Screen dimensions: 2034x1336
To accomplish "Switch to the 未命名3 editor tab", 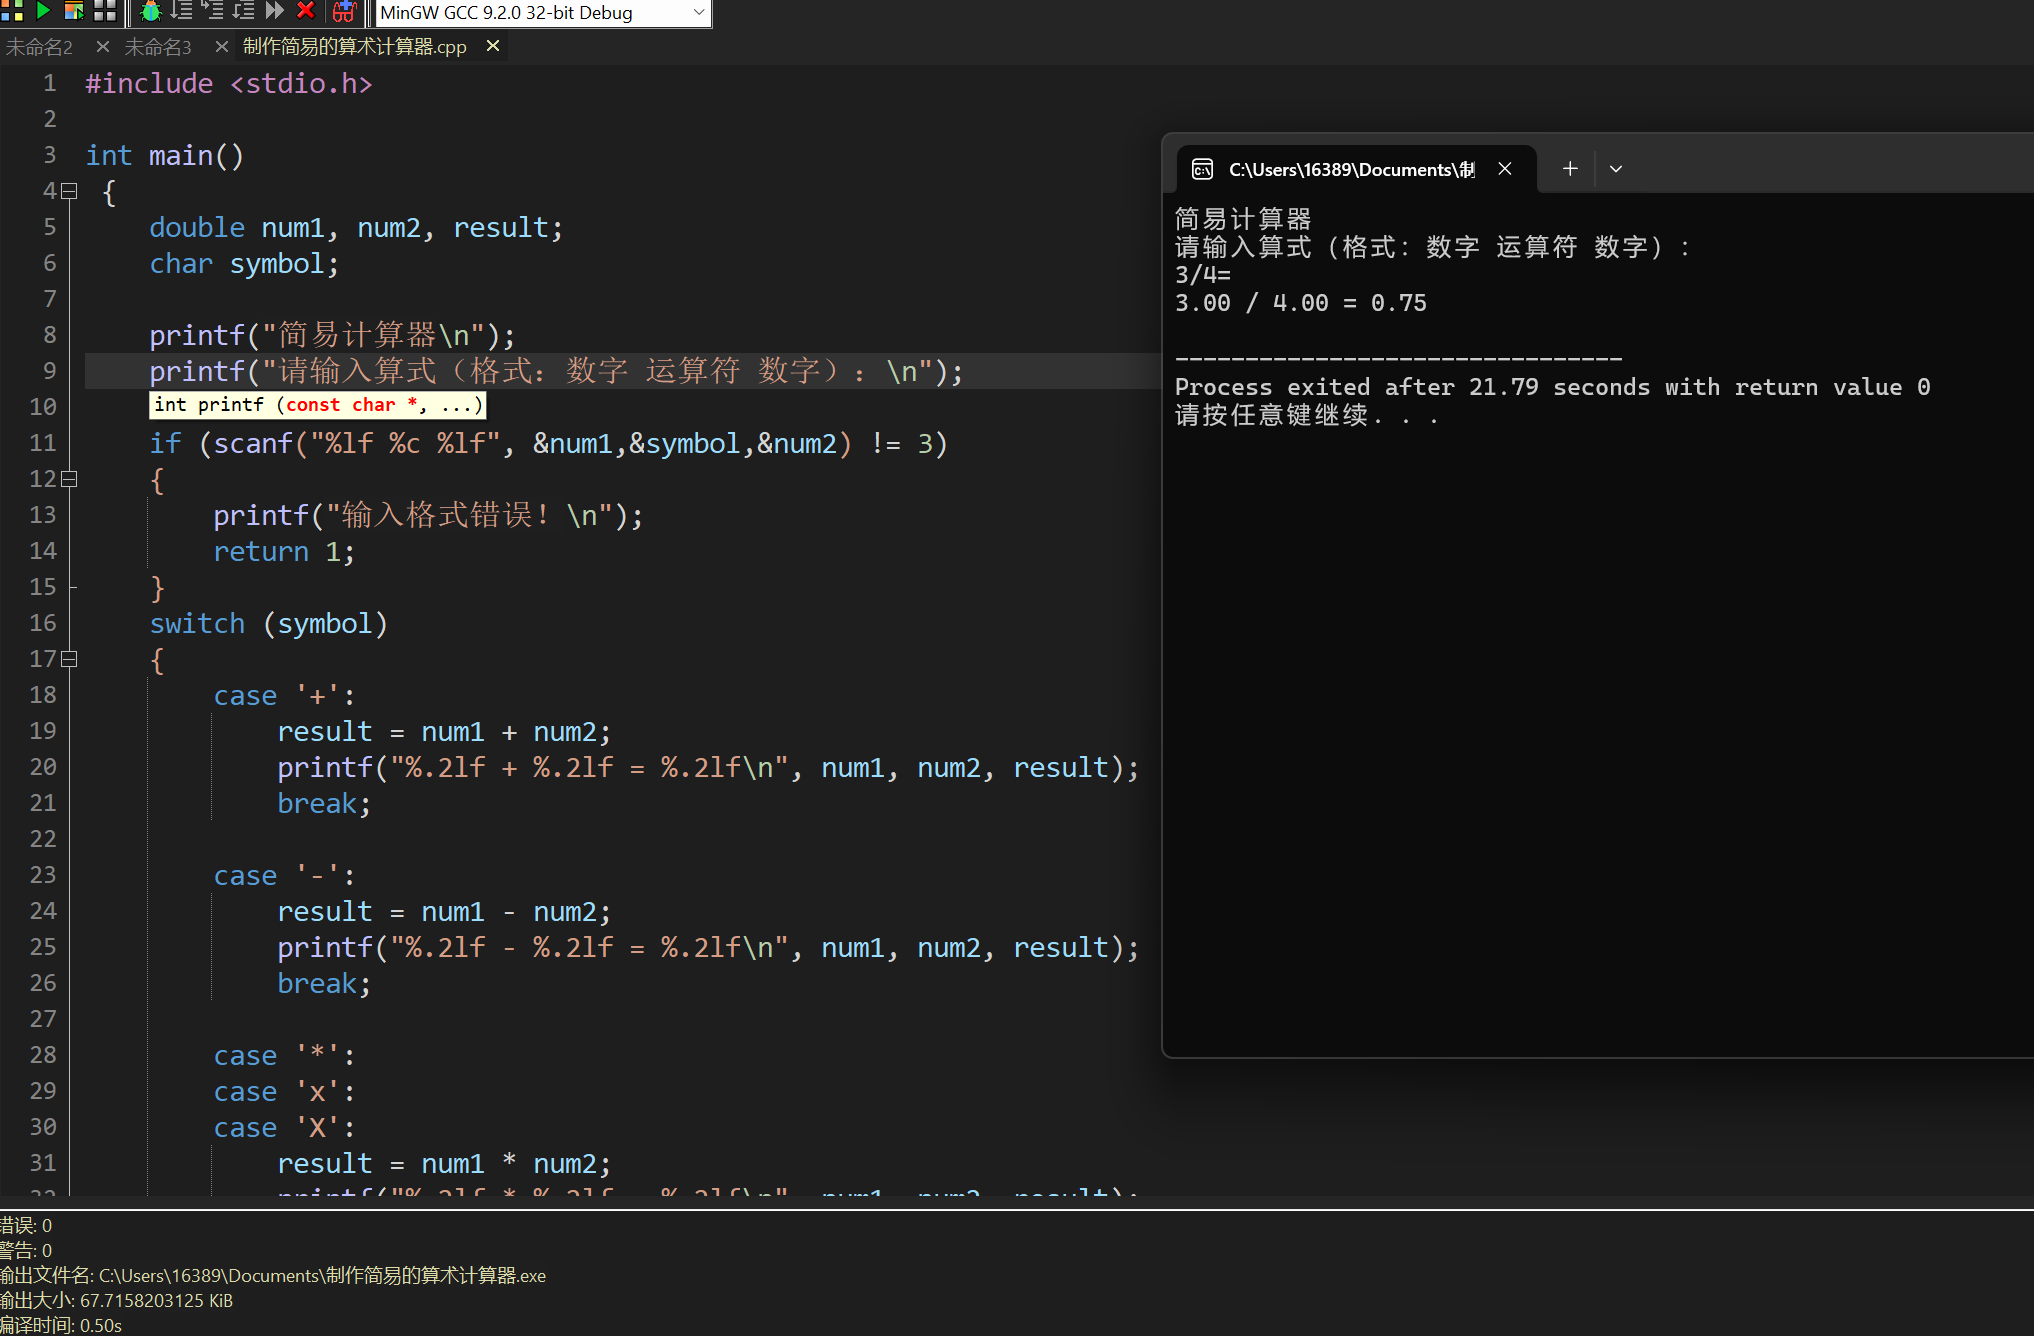I will (x=157, y=47).
